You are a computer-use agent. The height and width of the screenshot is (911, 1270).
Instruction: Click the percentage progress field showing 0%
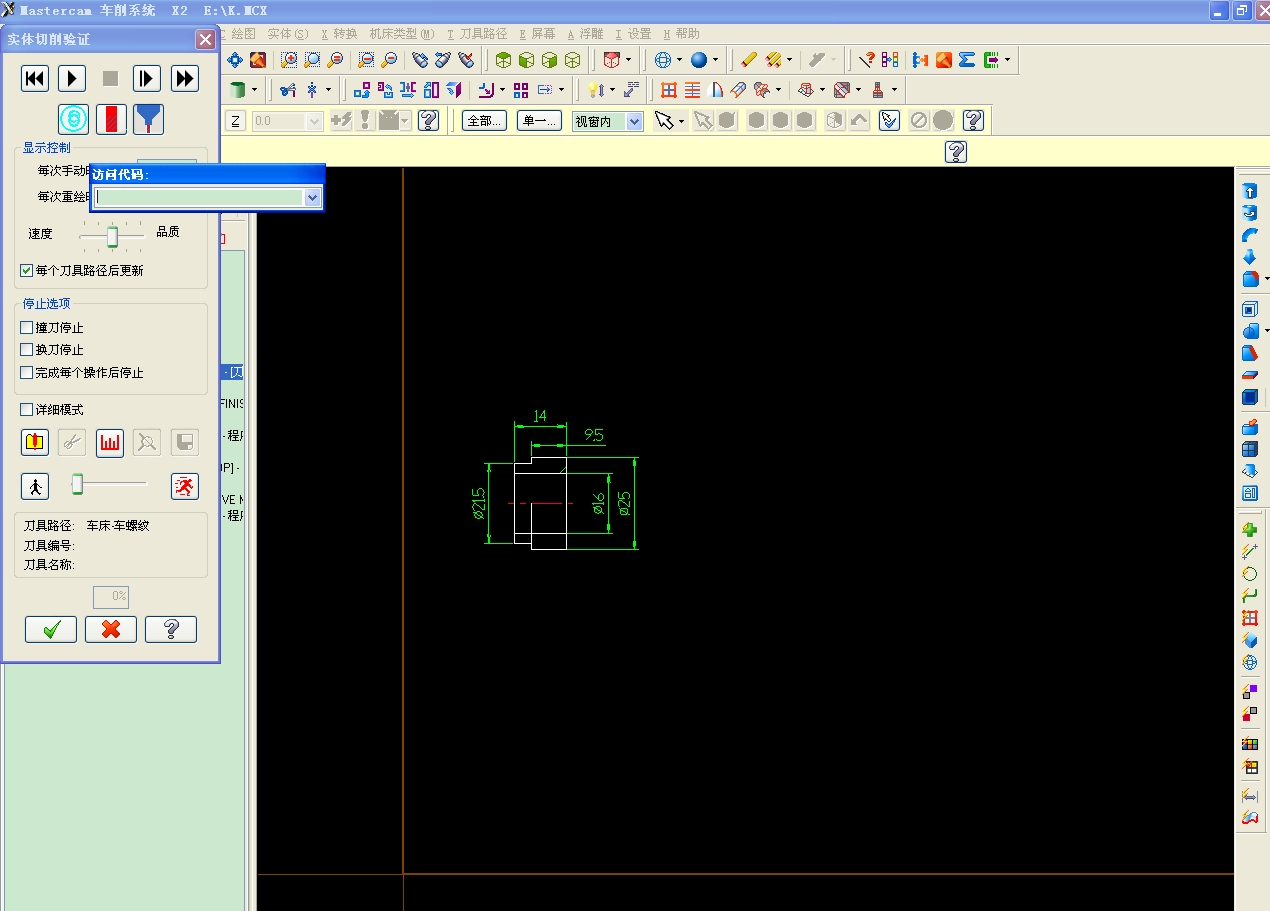point(111,596)
